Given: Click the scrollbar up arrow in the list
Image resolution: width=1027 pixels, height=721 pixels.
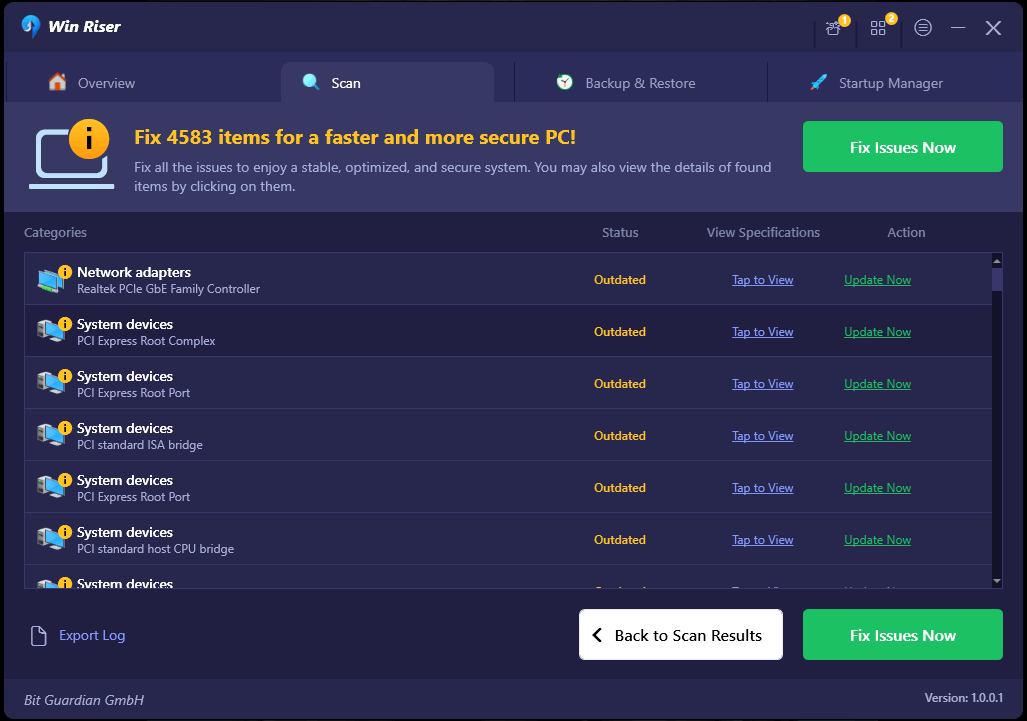Looking at the screenshot, I should [996, 261].
